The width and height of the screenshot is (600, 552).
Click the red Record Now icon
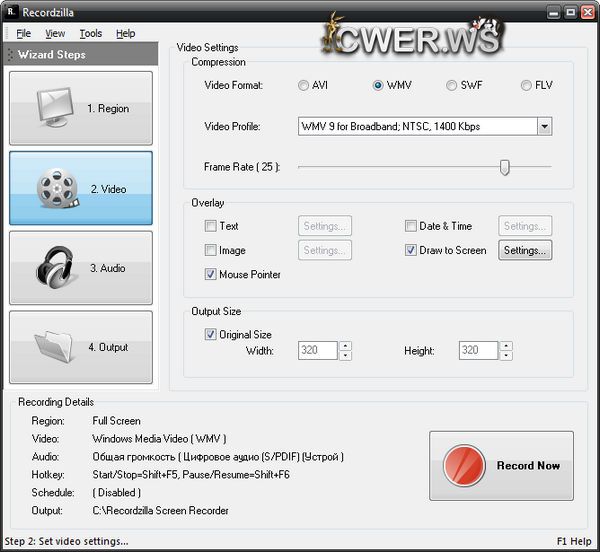pos(464,466)
